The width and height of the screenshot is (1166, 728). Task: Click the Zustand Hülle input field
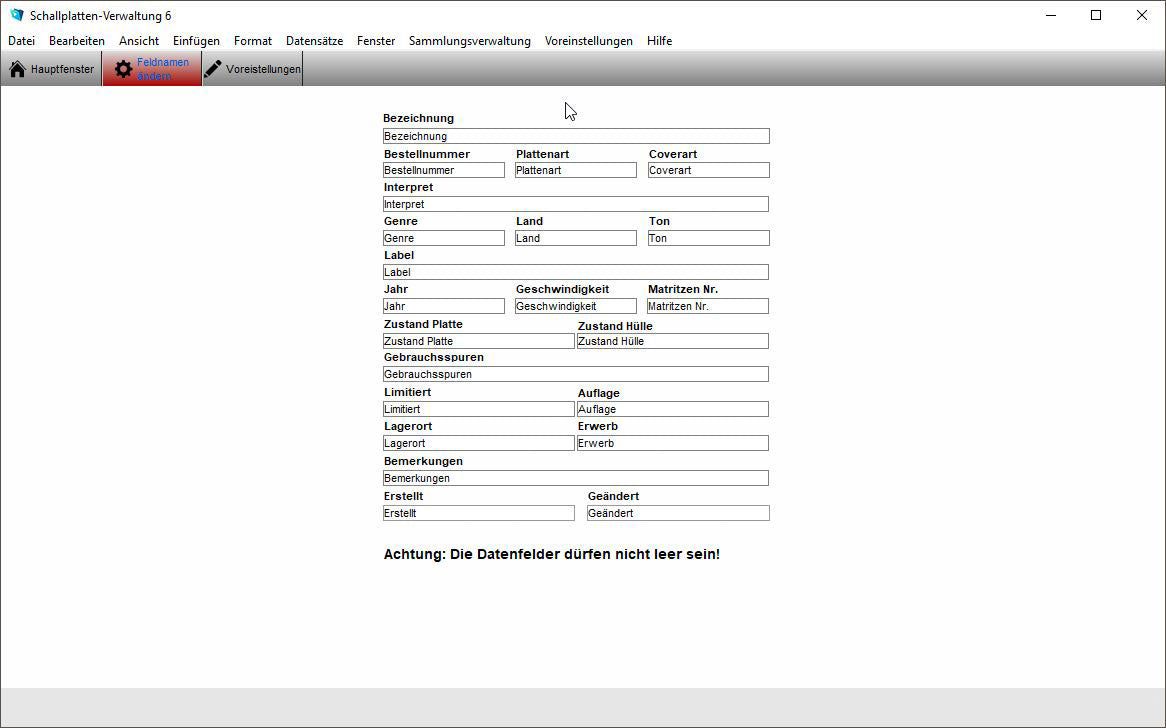click(x=673, y=341)
